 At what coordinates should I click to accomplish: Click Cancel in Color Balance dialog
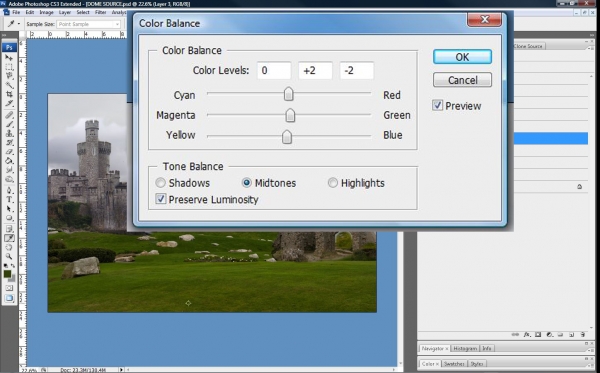(462, 80)
